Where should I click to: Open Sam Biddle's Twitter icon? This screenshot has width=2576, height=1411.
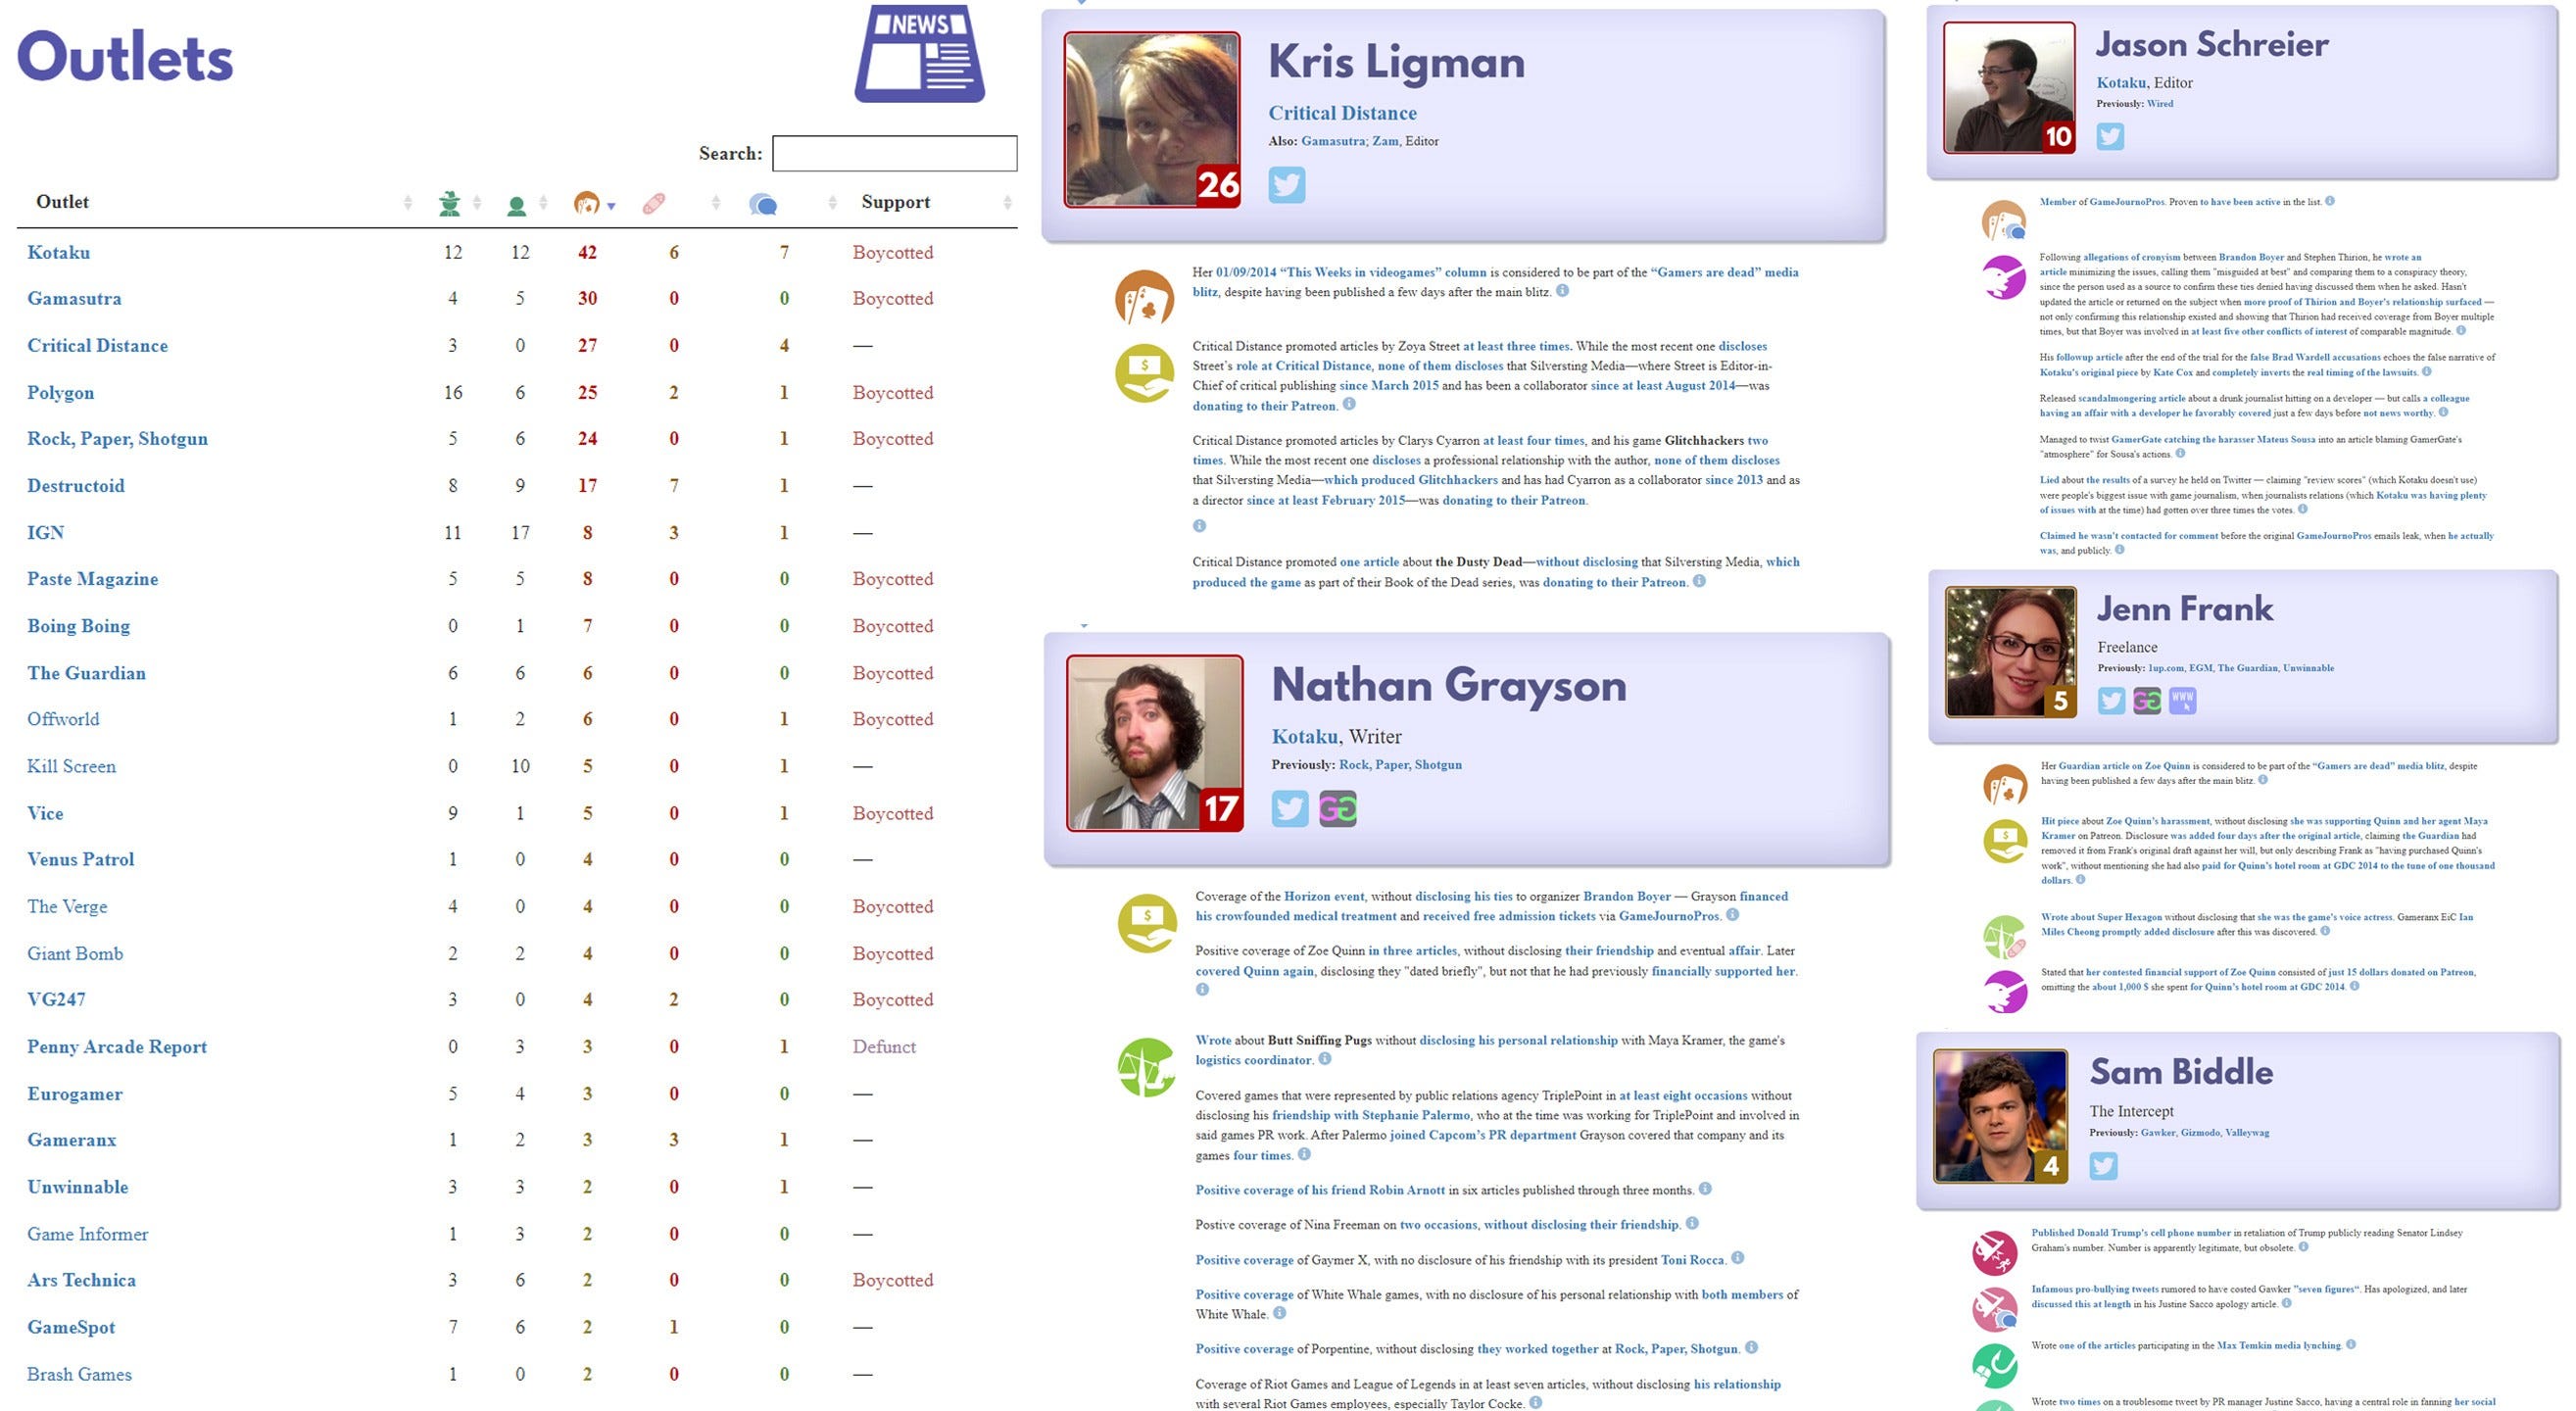pyautogui.click(x=2103, y=1165)
